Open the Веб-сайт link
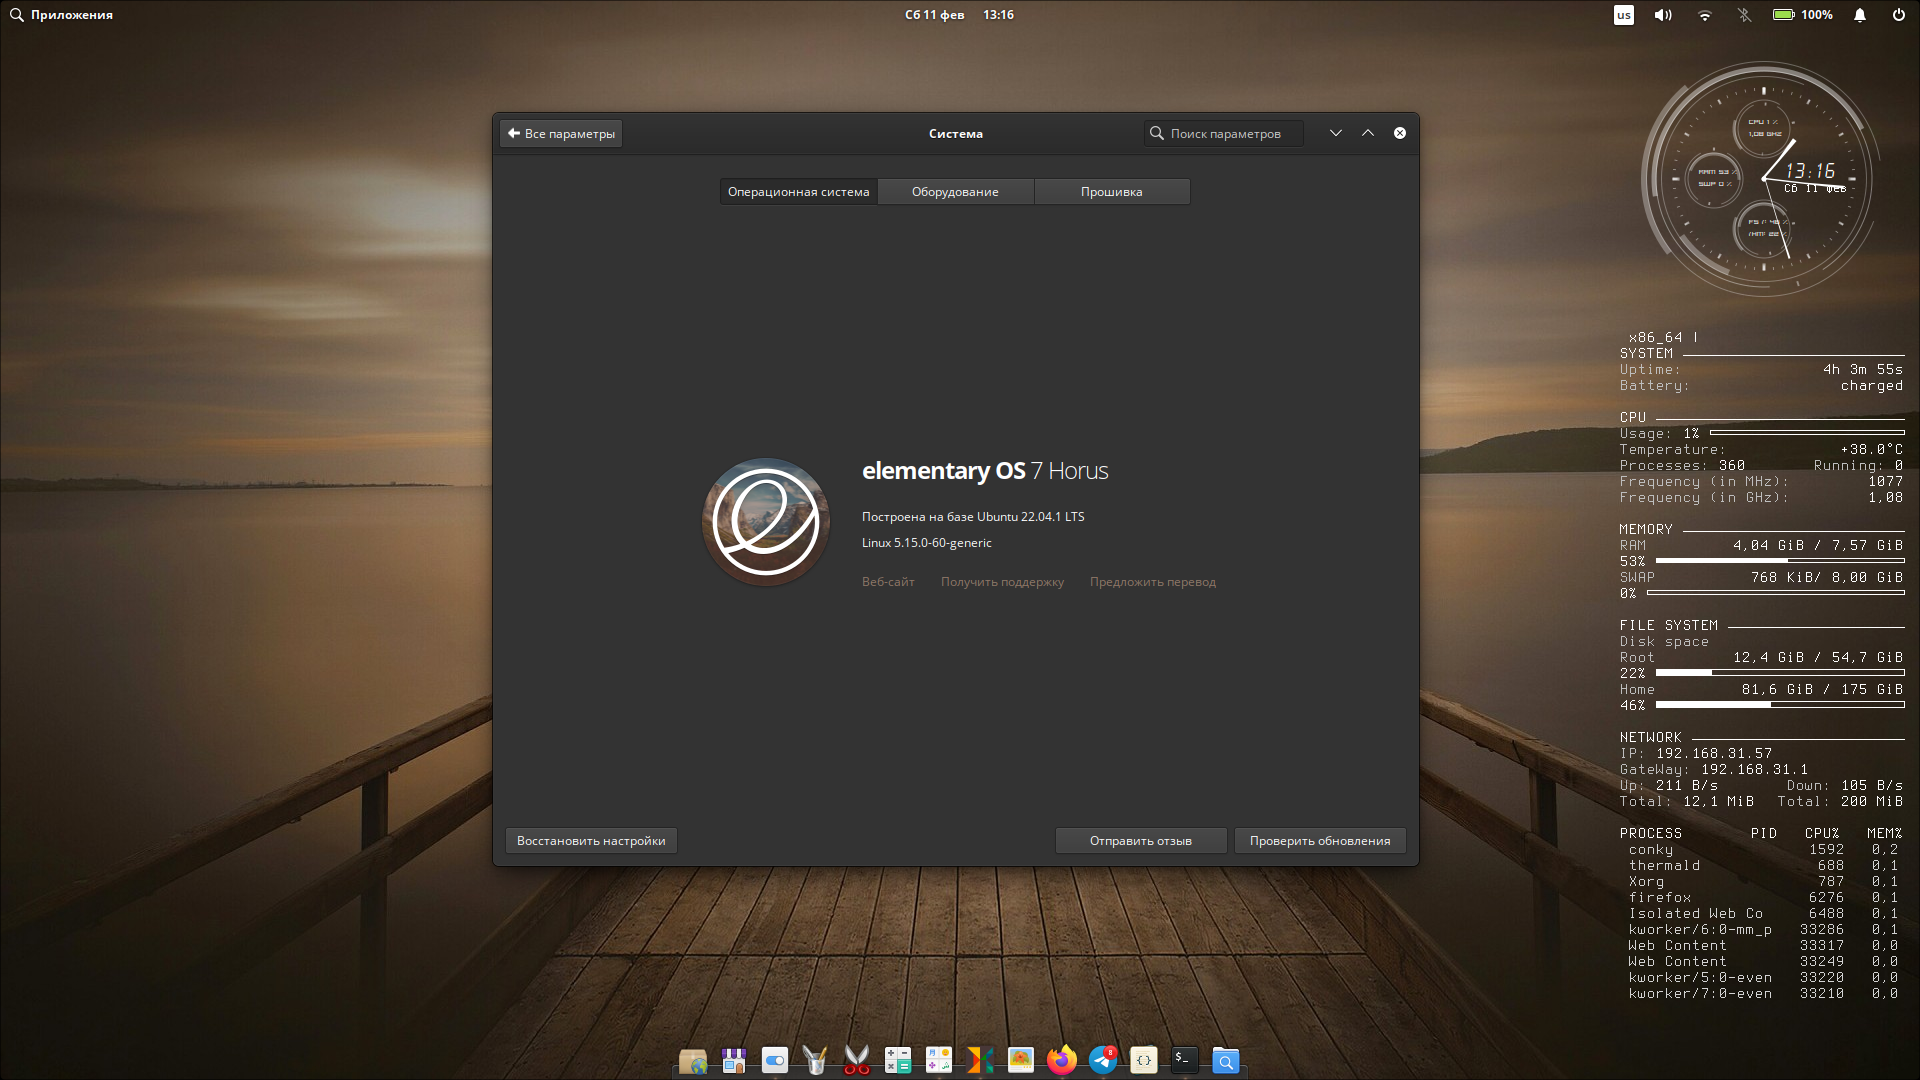The width and height of the screenshot is (1920, 1080). click(x=887, y=581)
